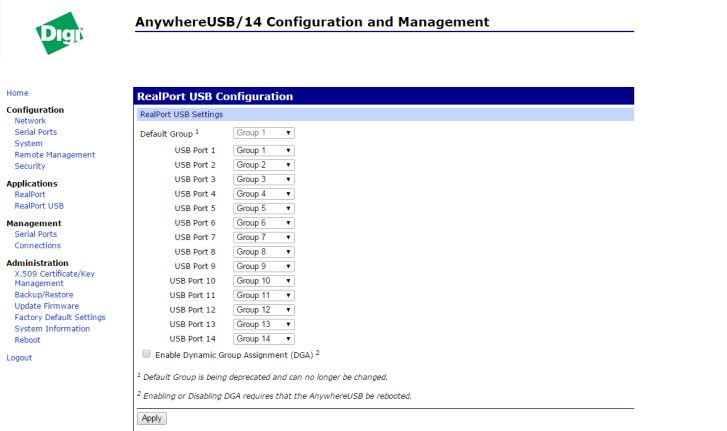The height and width of the screenshot is (431, 727).
Task: Open Security configuration
Action: click(30, 166)
